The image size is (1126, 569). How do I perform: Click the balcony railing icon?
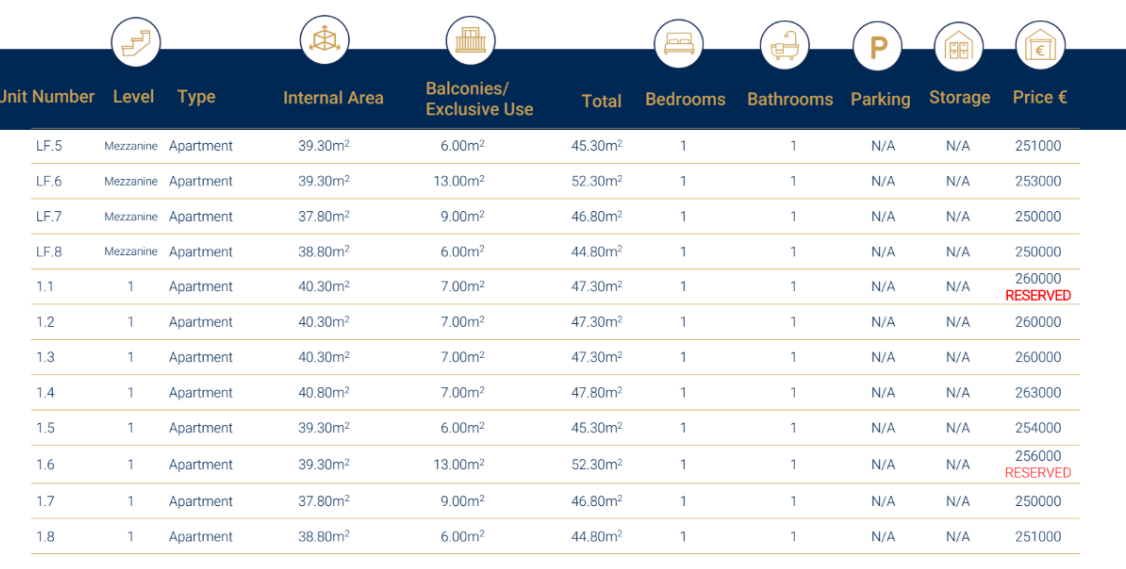(469, 41)
